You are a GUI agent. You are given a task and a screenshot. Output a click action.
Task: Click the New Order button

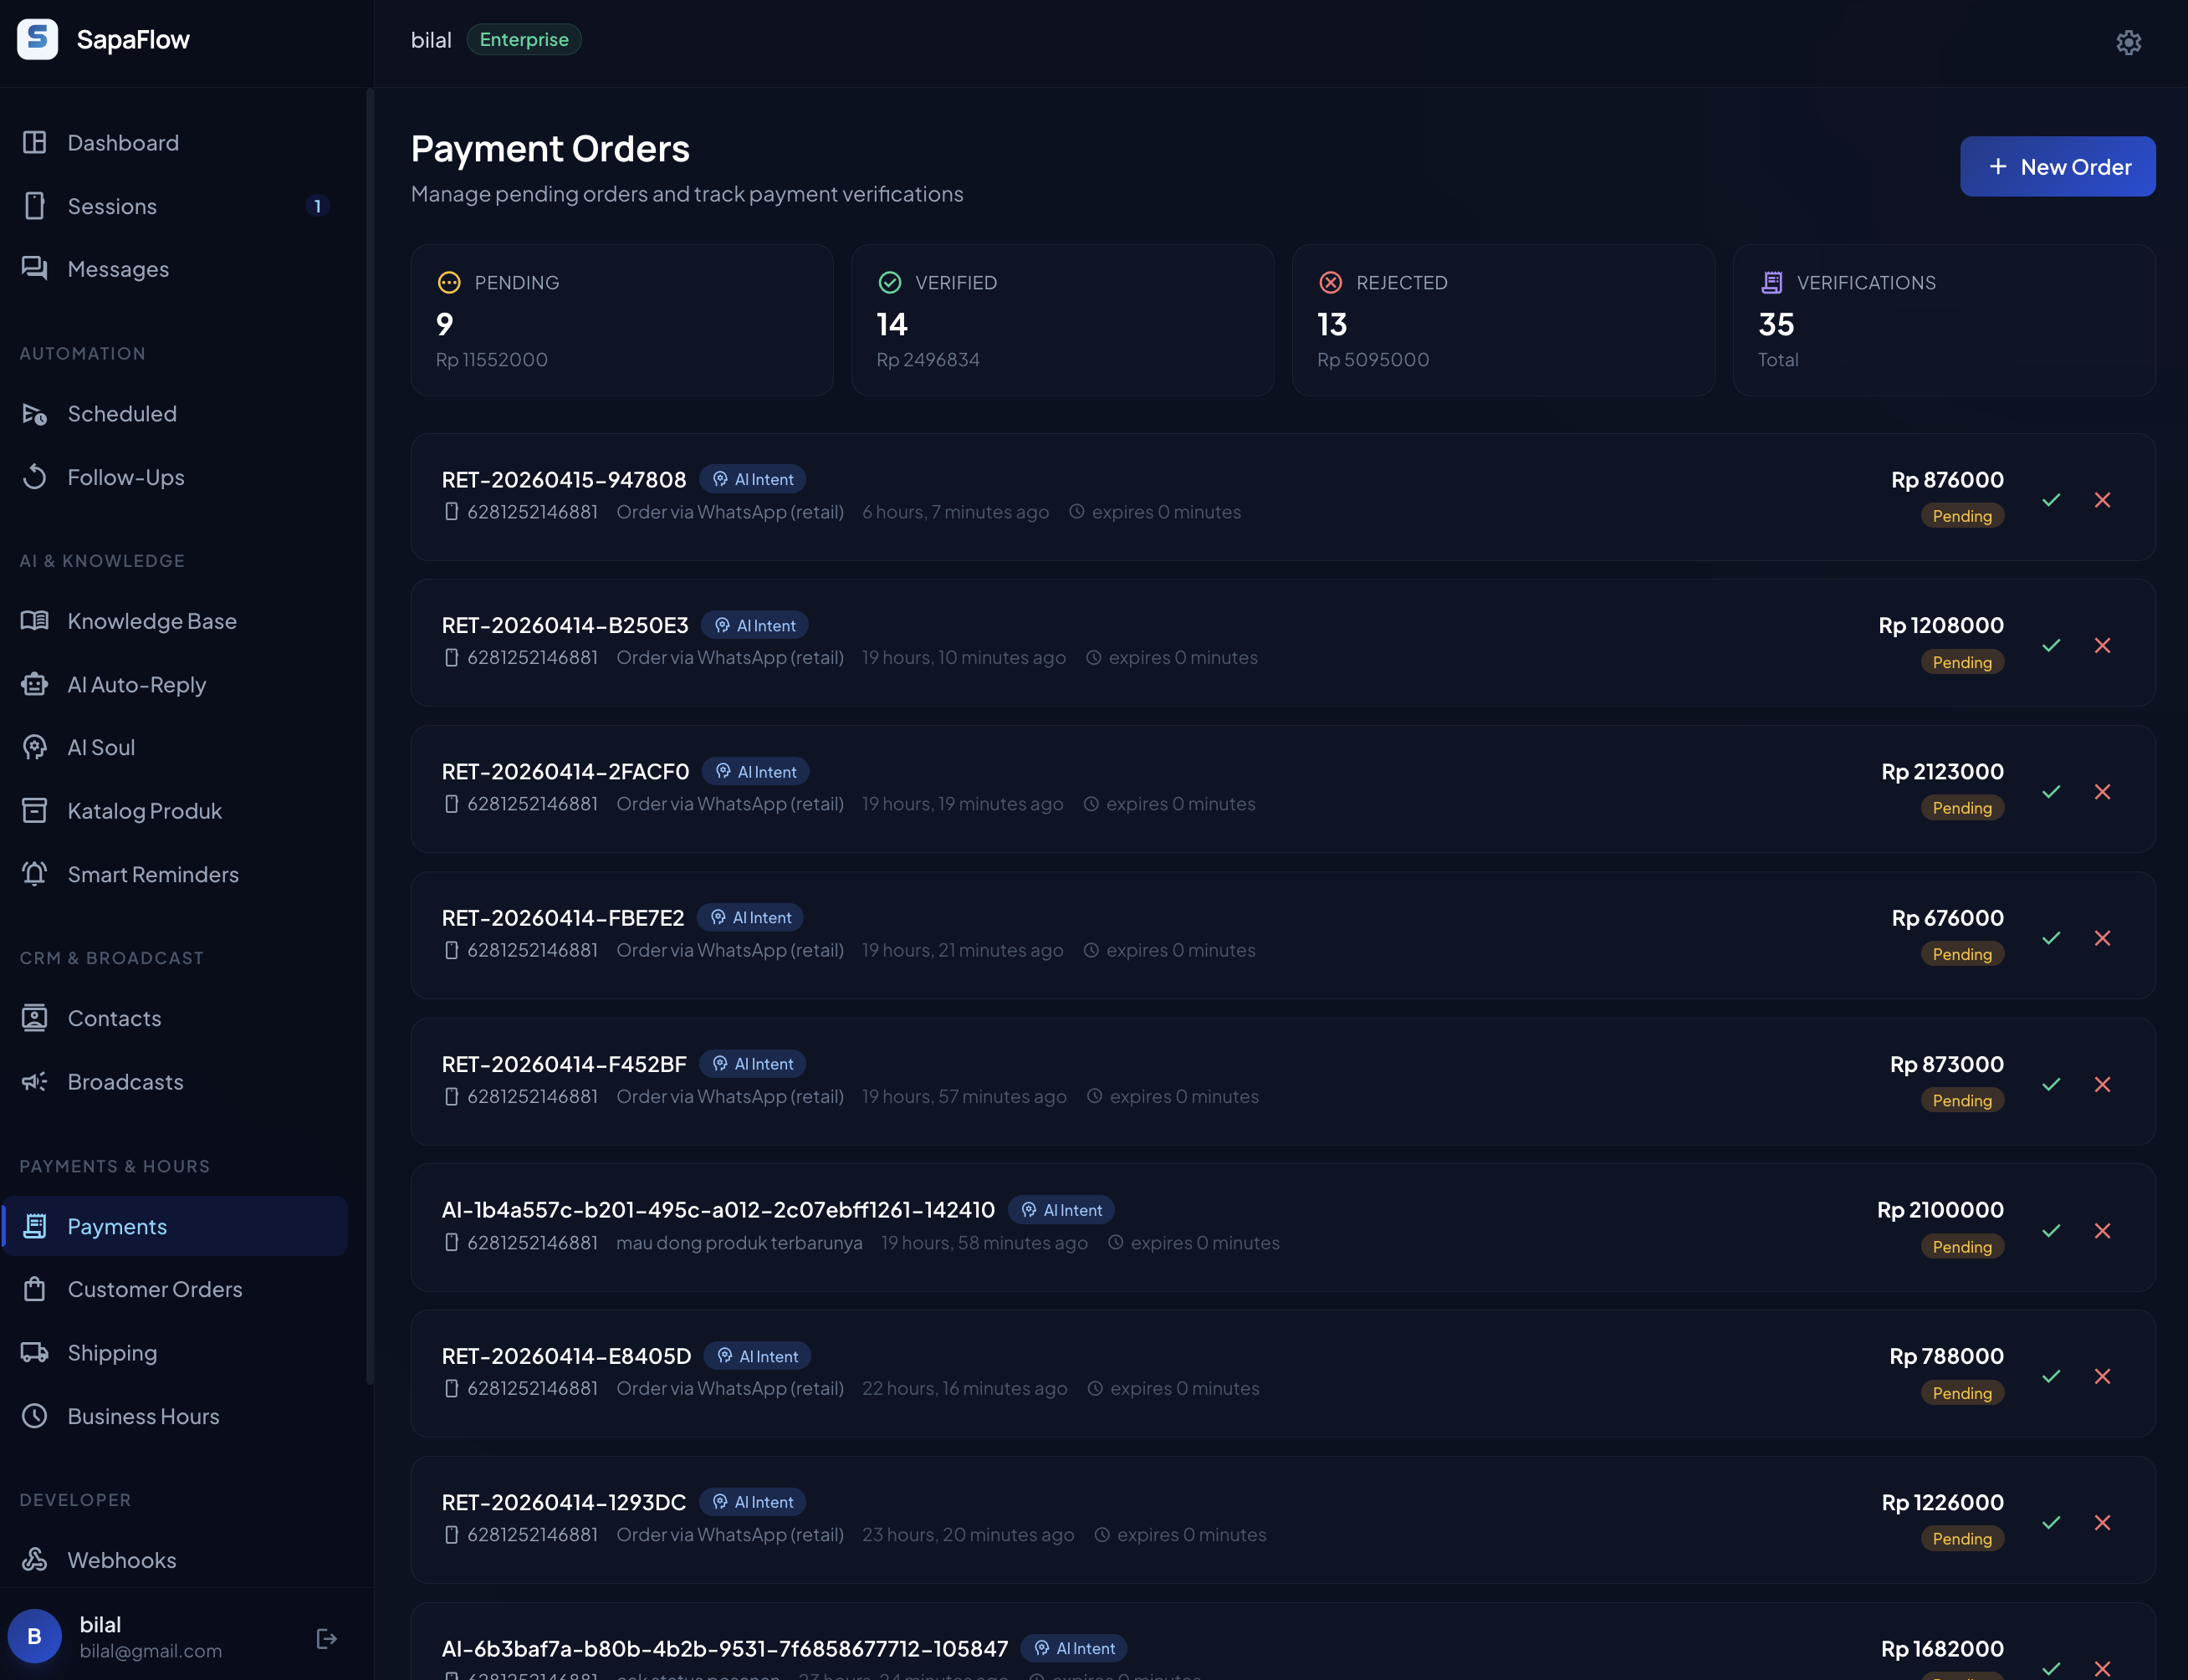2057,167
